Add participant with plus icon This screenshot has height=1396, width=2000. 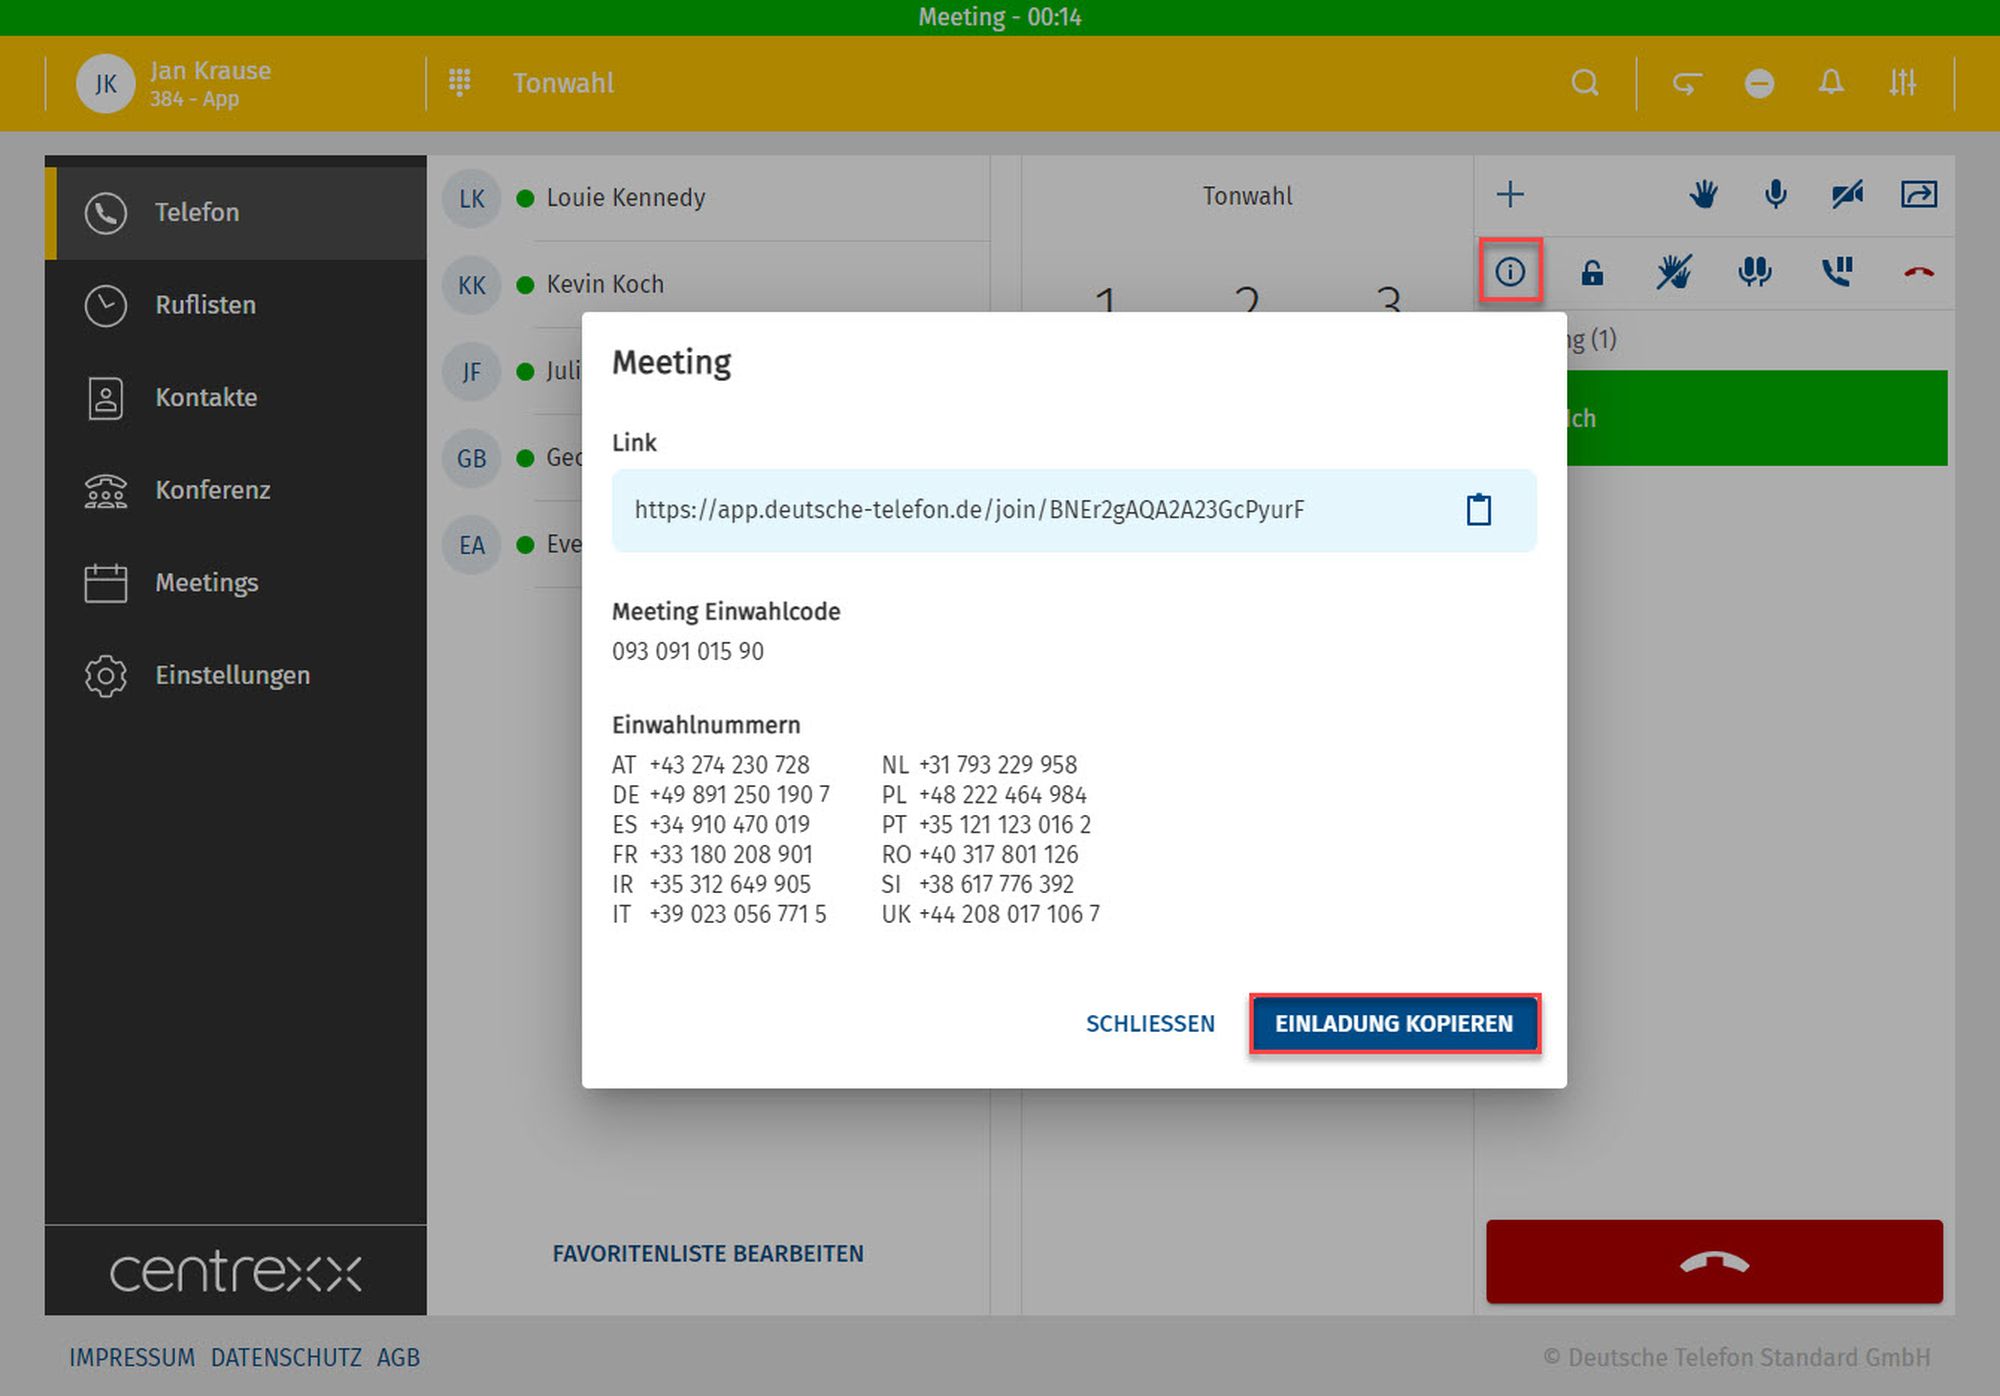pyautogui.click(x=1510, y=194)
